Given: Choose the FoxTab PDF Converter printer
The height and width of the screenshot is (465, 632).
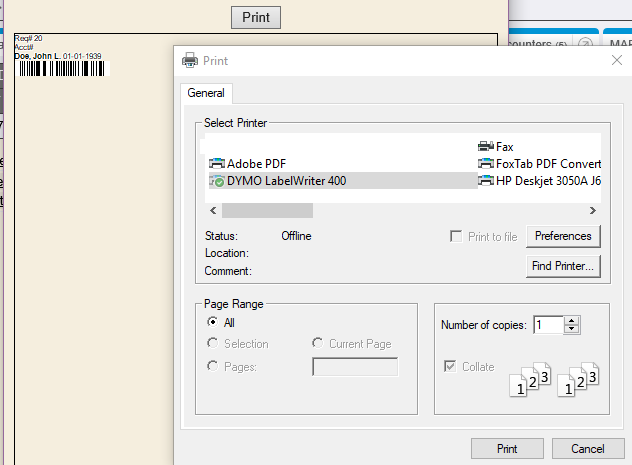Looking at the screenshot, I should coord(548,164).
